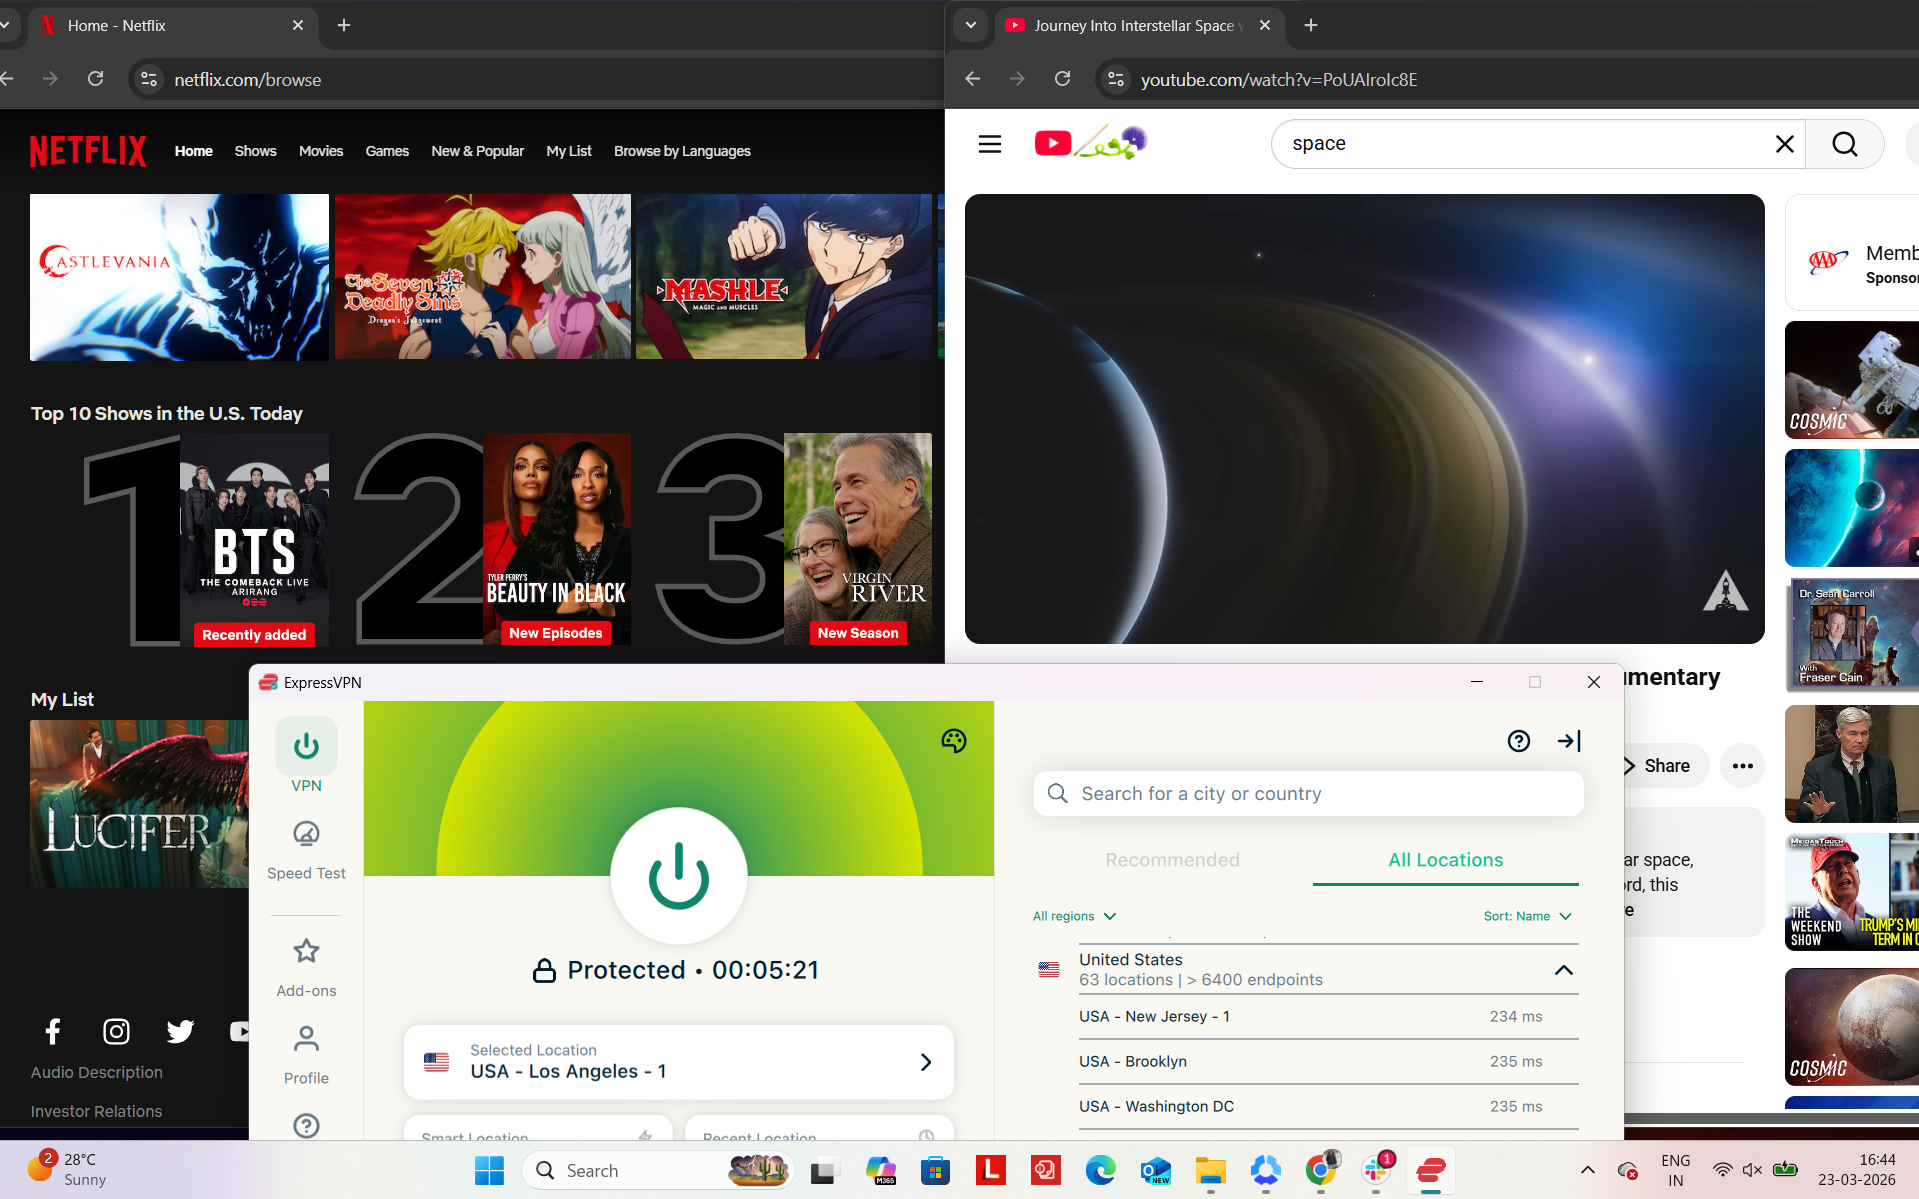Open the VPN tab in ExpressVPN sidebar
Viewport: 1919px width, 1199px height.
pyautogui.click(x=306, y=757)
